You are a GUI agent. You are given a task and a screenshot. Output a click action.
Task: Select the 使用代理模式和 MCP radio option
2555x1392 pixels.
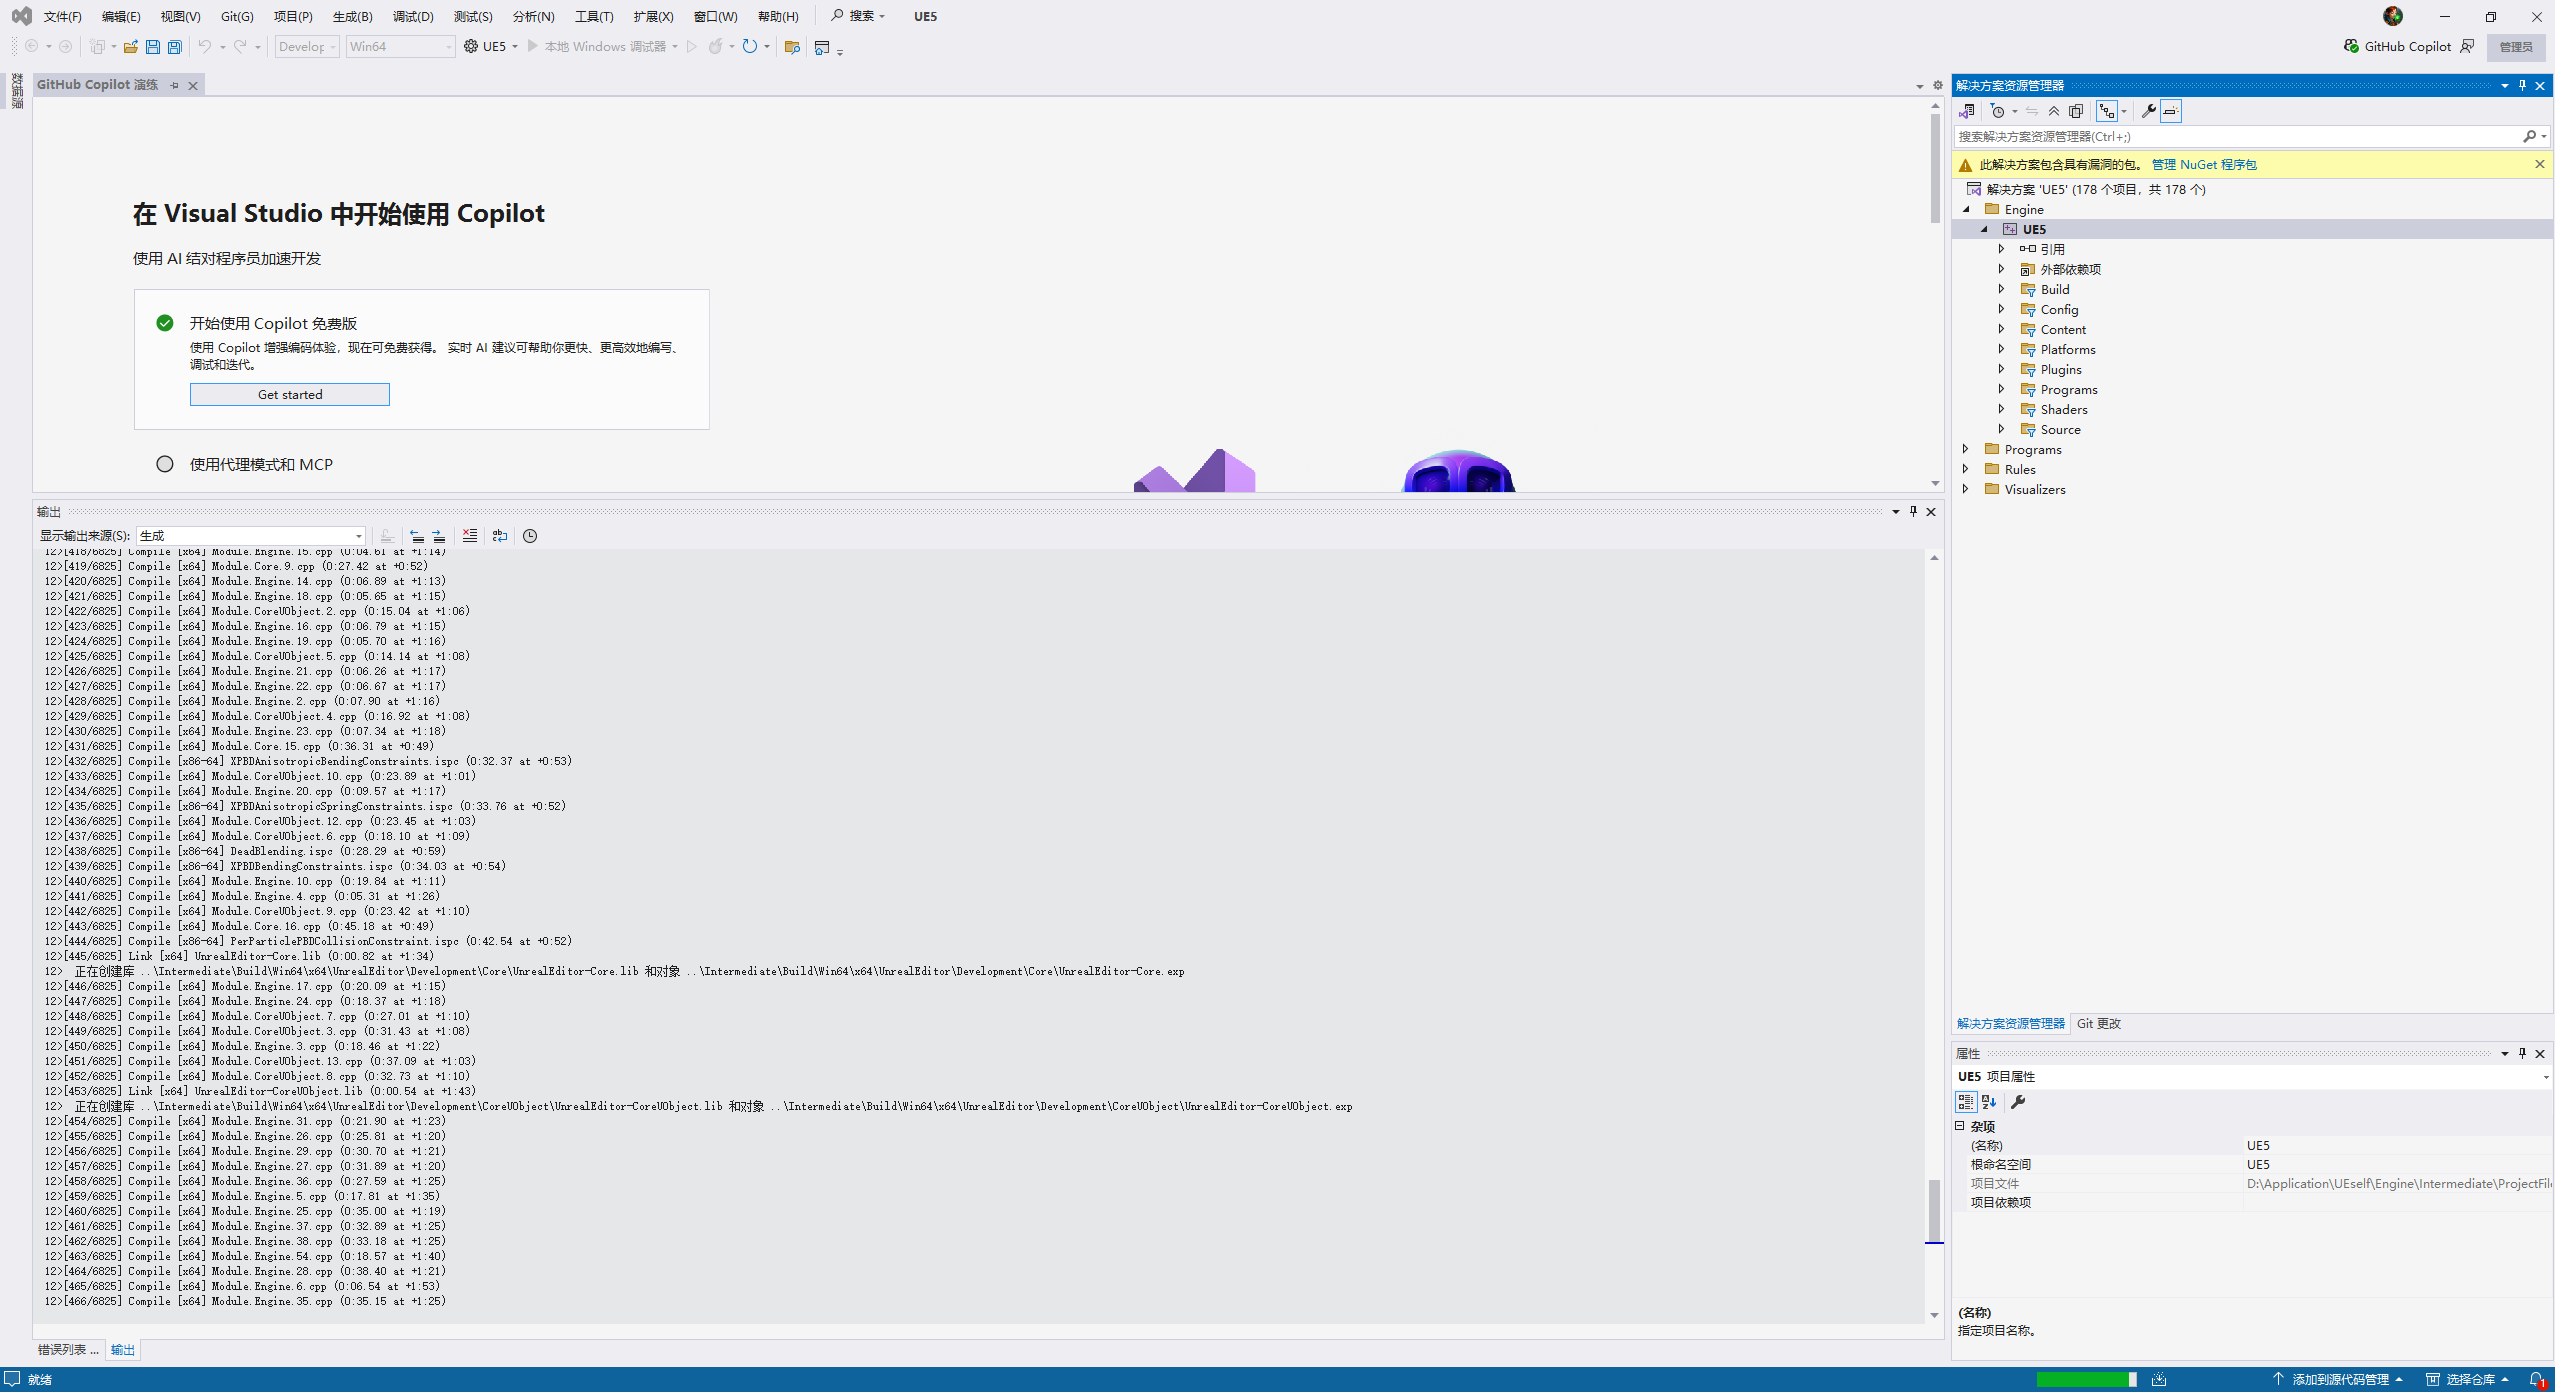click(x=165, y=464)
